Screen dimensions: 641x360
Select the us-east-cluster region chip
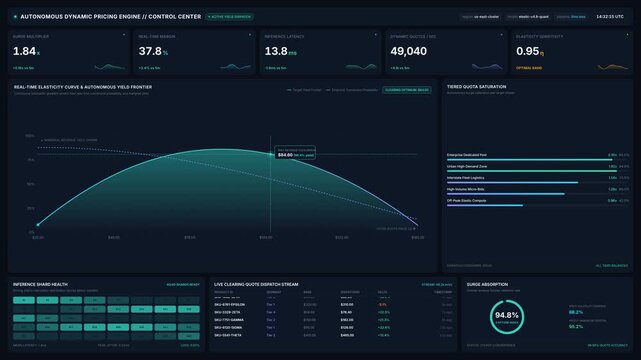[x=480, y=17]
